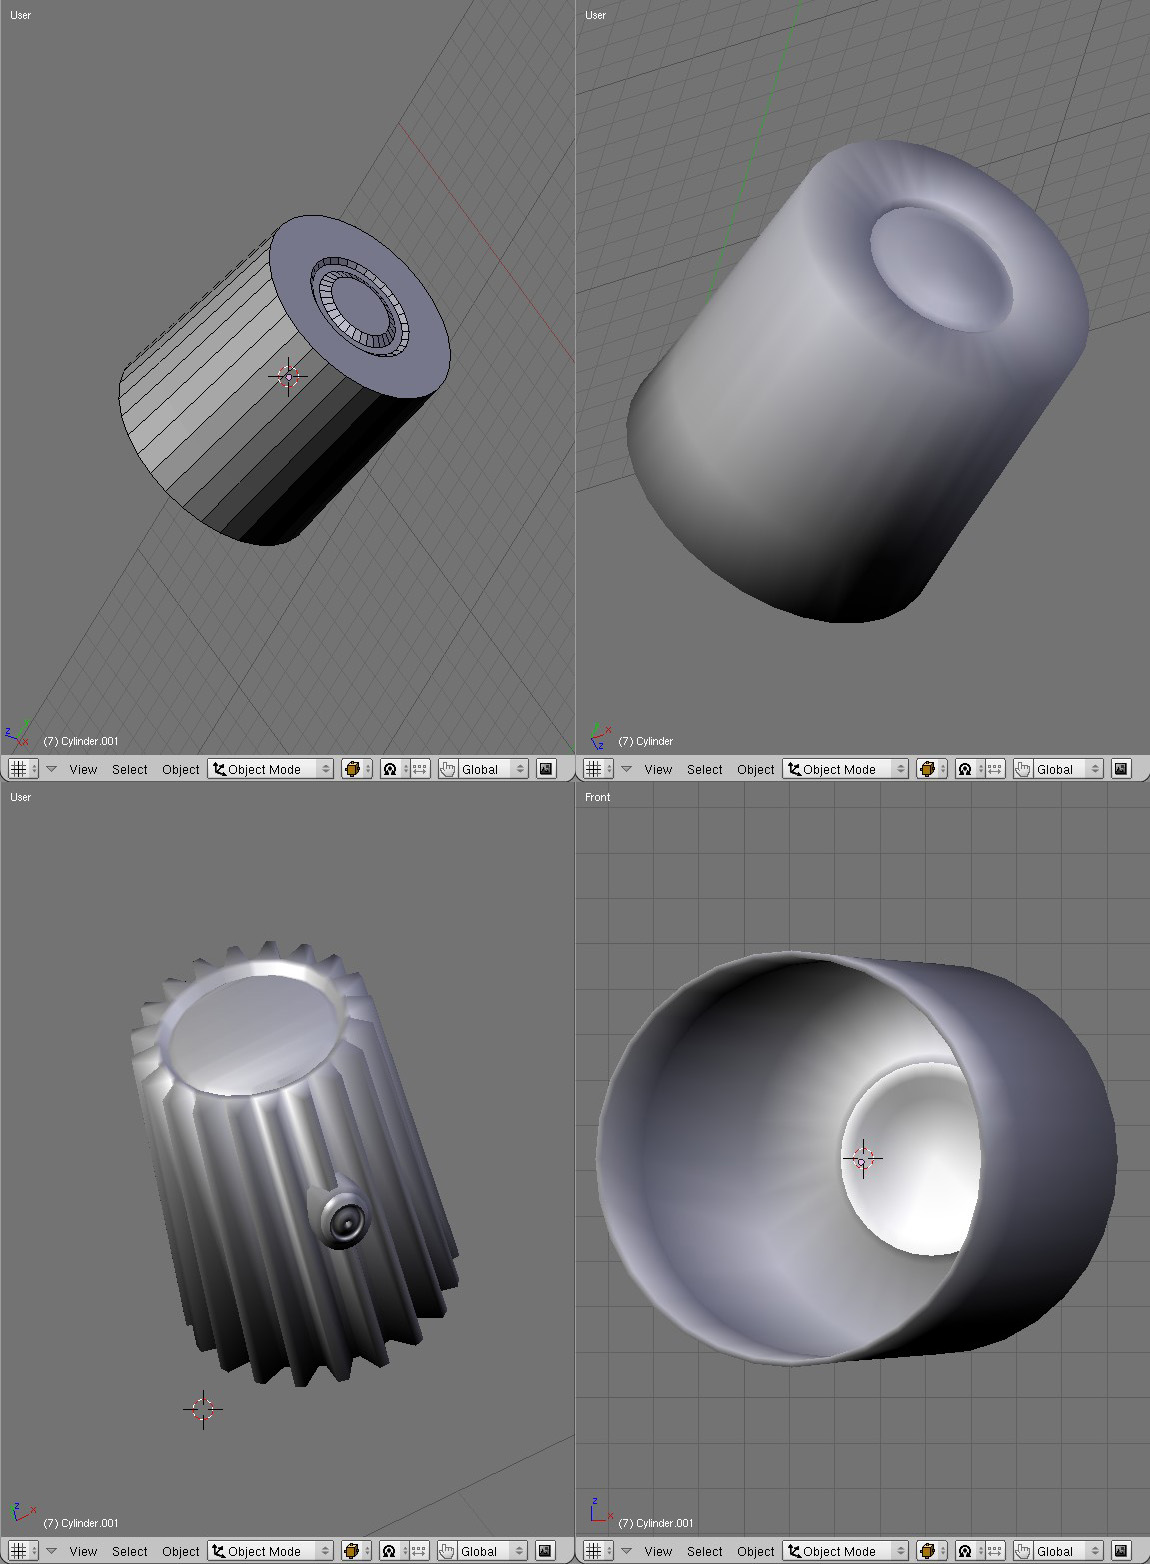Open Object menu in smooth cylinder viewport

[756, 769]
